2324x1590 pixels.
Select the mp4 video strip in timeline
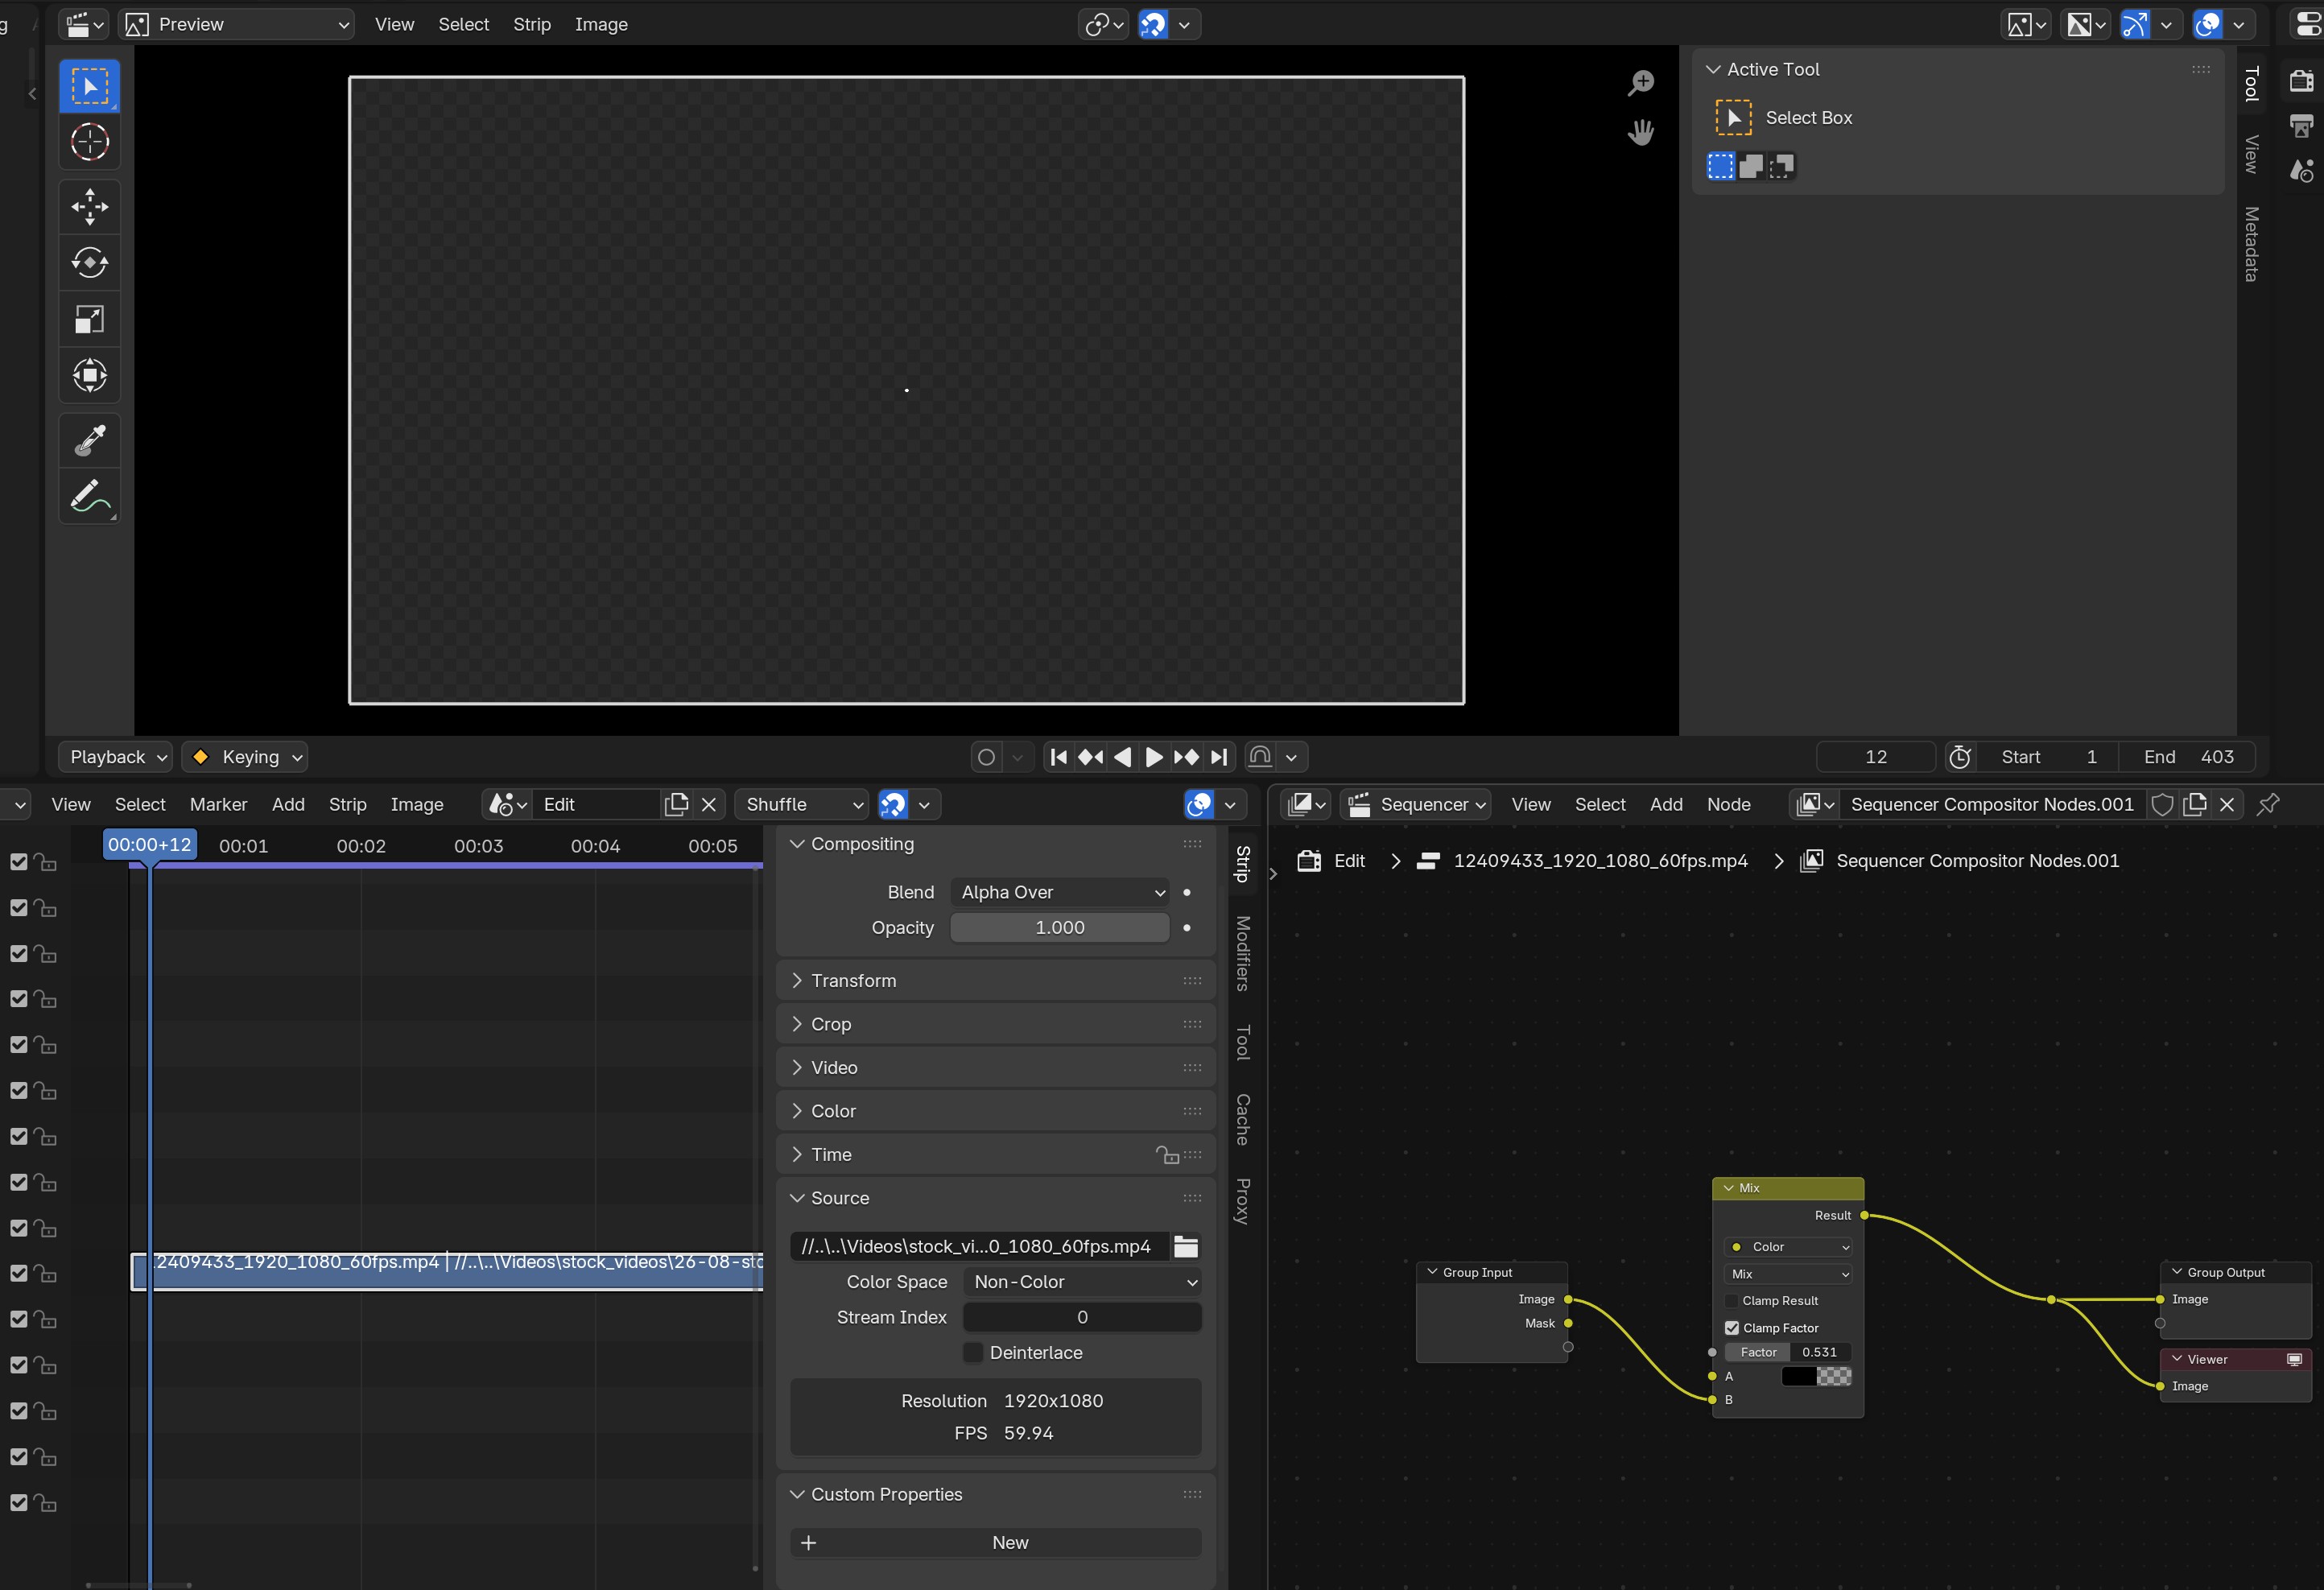point(448,1272)
